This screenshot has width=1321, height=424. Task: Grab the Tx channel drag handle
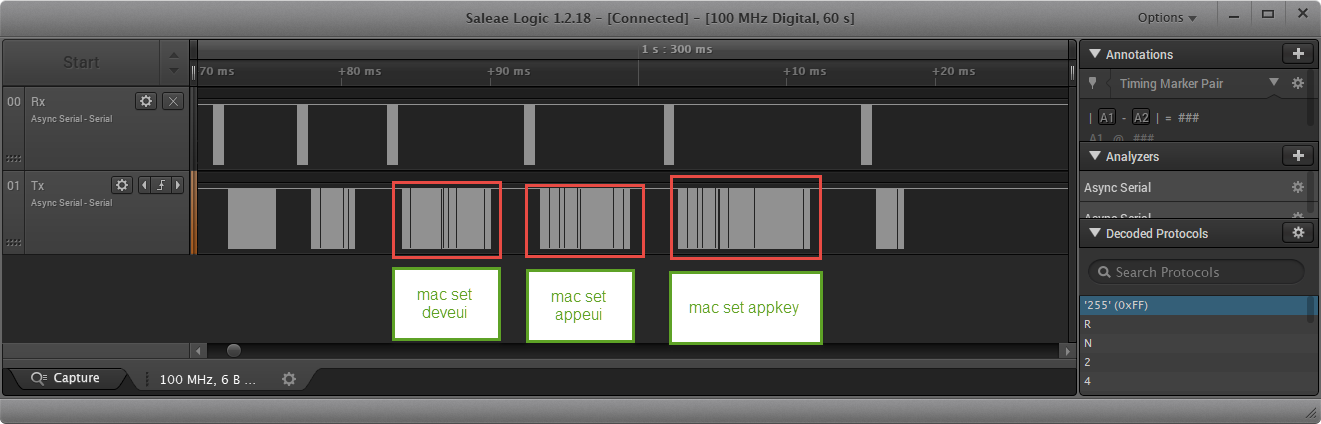coord(13,243)
